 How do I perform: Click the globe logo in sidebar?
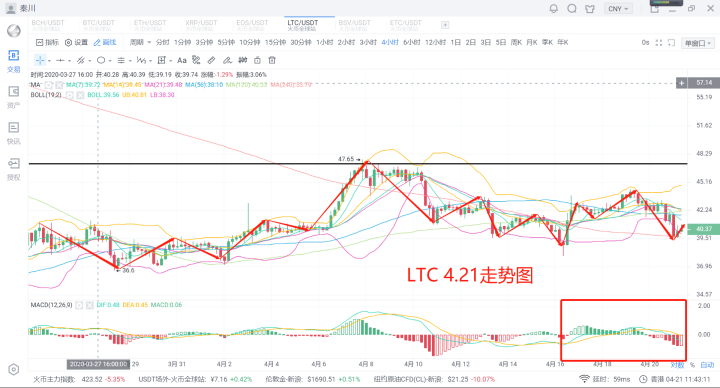click(14, 31)
